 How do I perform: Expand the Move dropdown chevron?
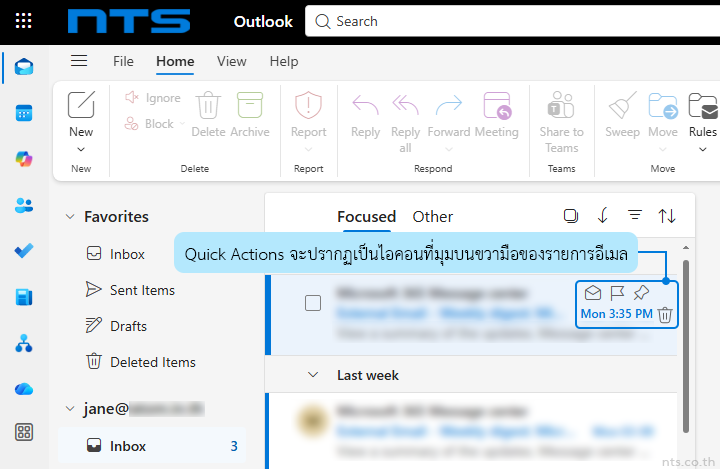(x=663, y=150)
